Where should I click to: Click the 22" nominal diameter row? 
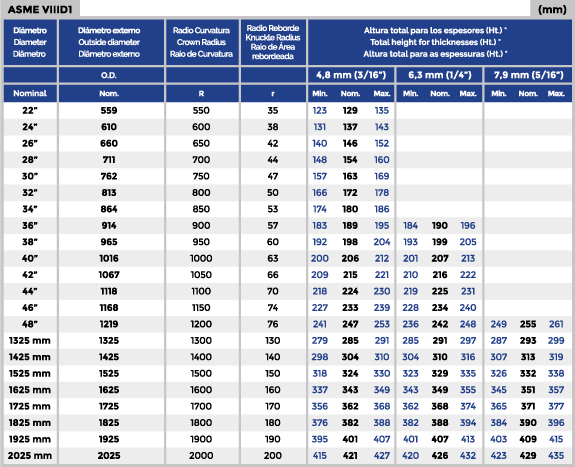(288, 110)
